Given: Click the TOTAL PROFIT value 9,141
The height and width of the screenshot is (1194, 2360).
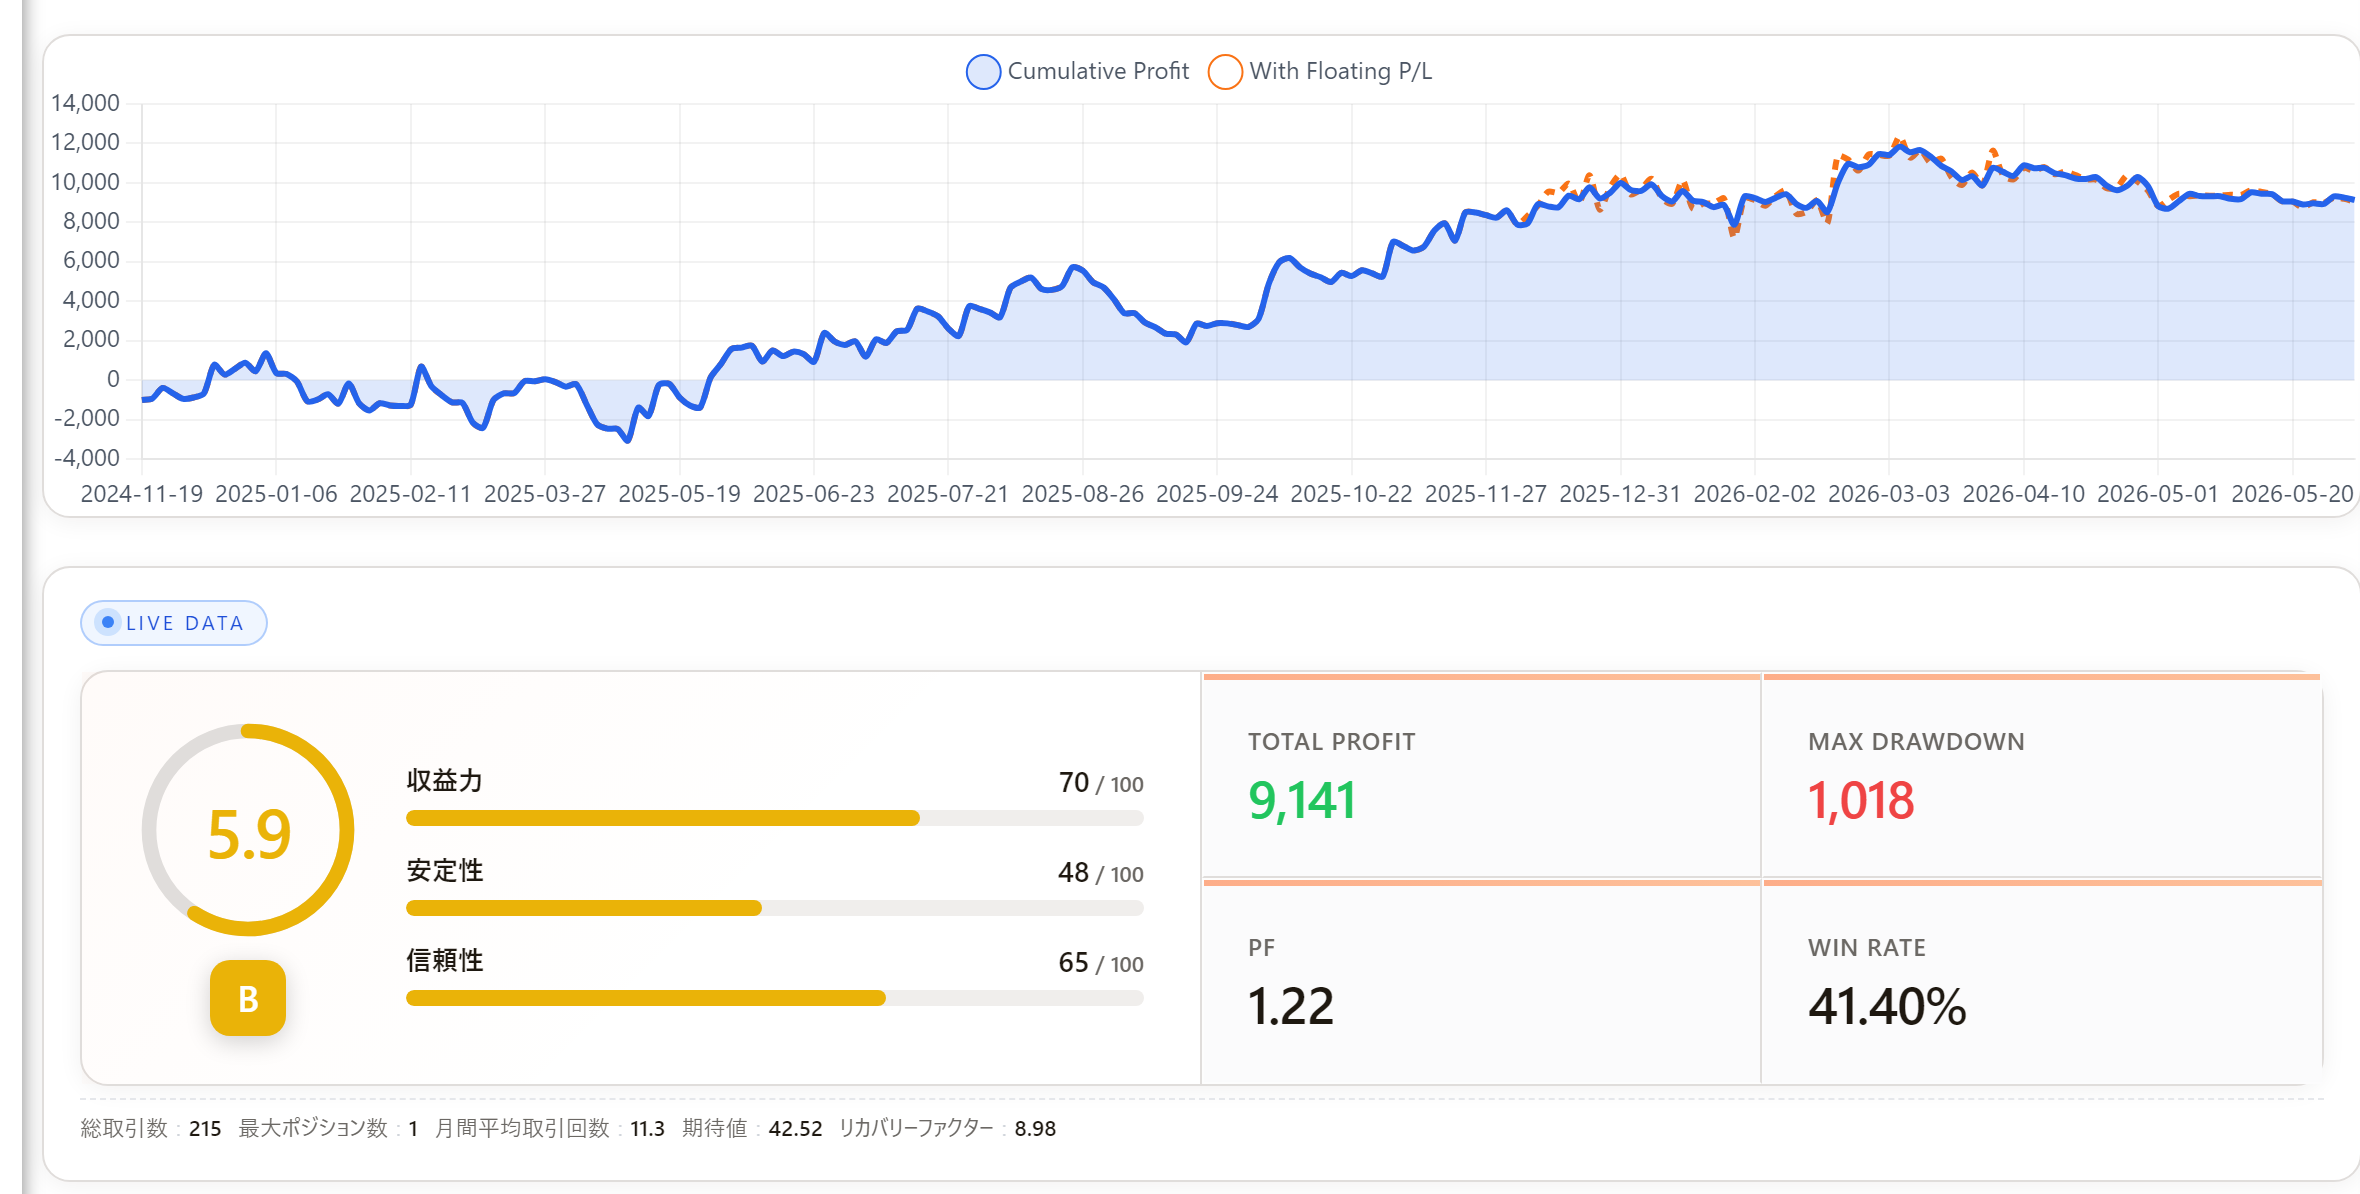Looking at the screenshot, I should (1302, 801).
